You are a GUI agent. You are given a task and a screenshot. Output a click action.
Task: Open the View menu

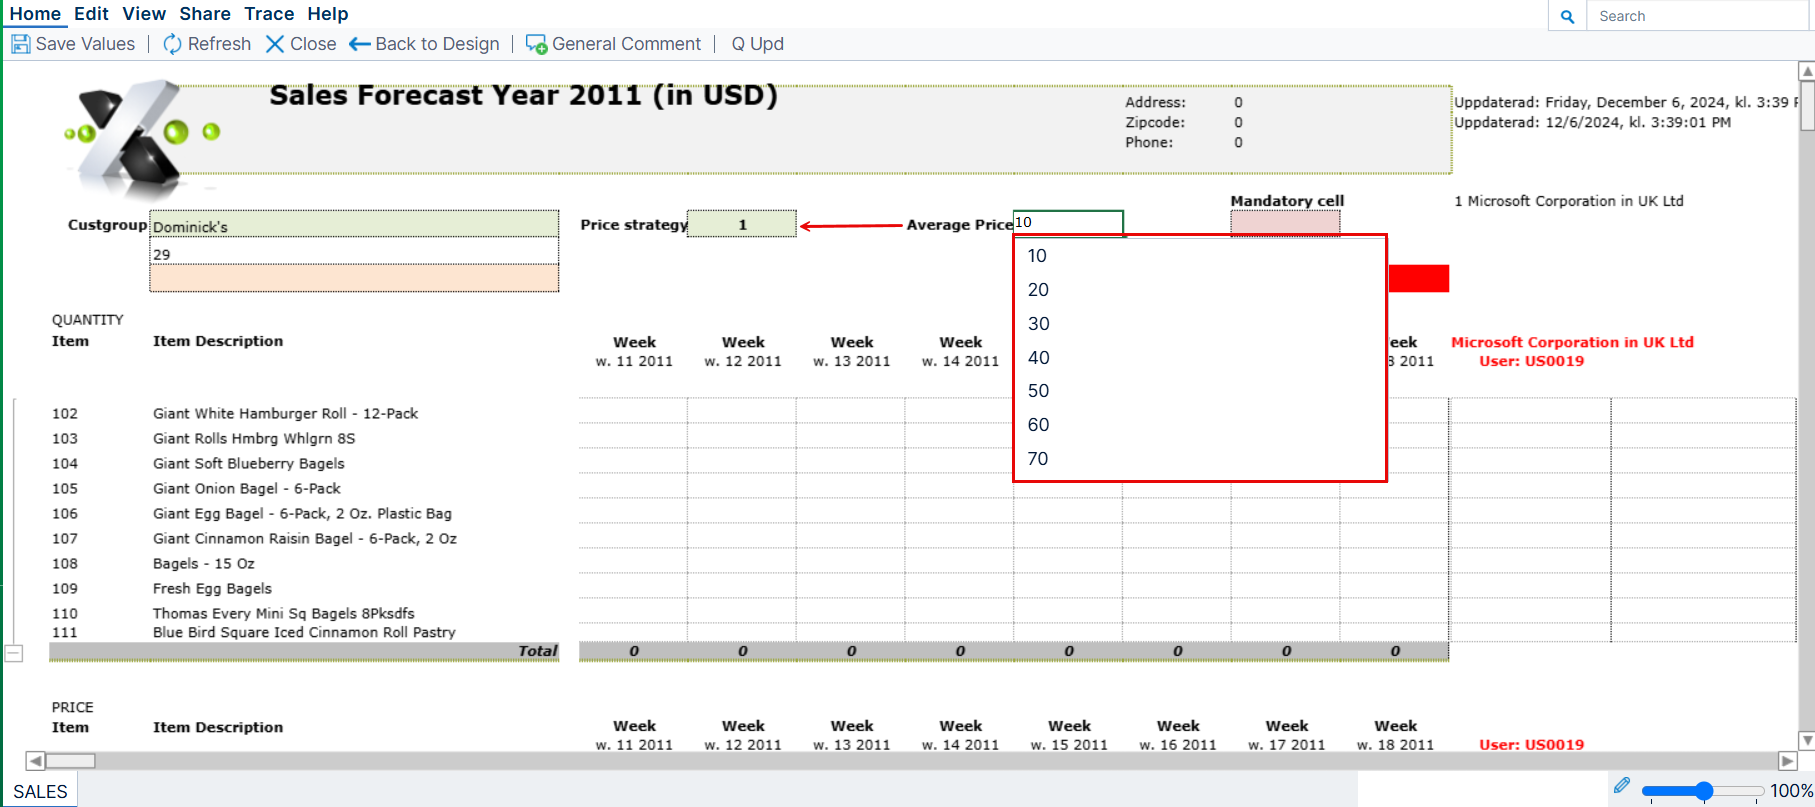point(144,14)
